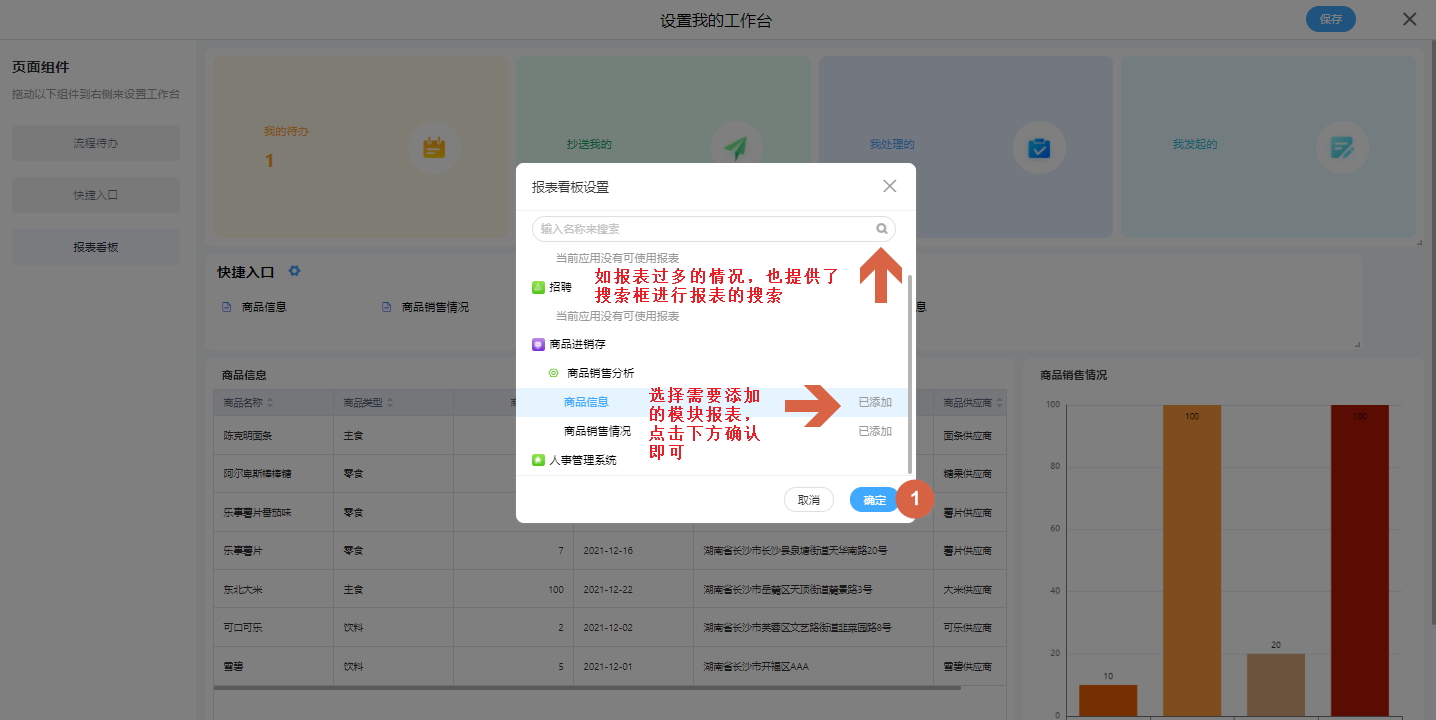Click the 我处理的 clipboard icon
Image resolution: width=1436 pixels, height=720 pixels.
[x=1039, y=148]
